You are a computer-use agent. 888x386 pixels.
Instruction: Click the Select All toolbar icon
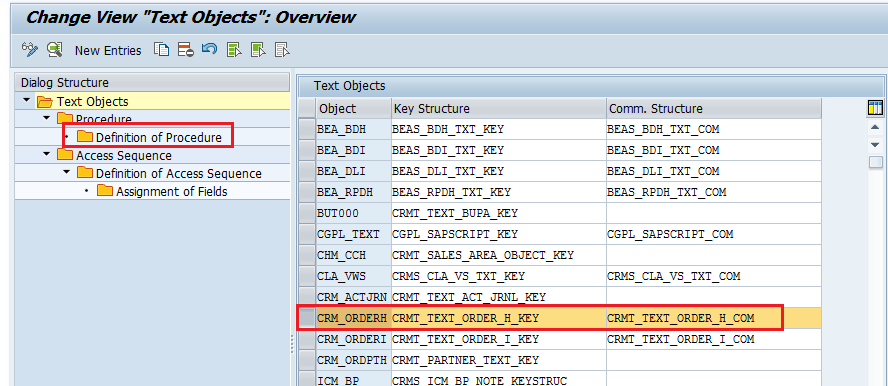pyautogui.click(x=234, y=50)
